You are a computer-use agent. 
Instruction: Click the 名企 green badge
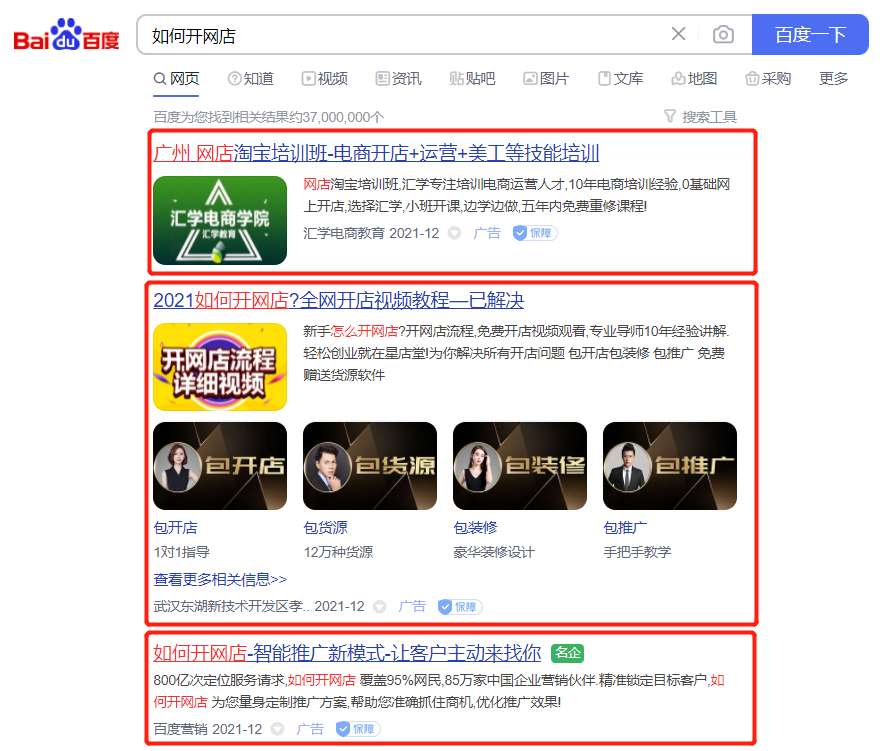[567, 653]
